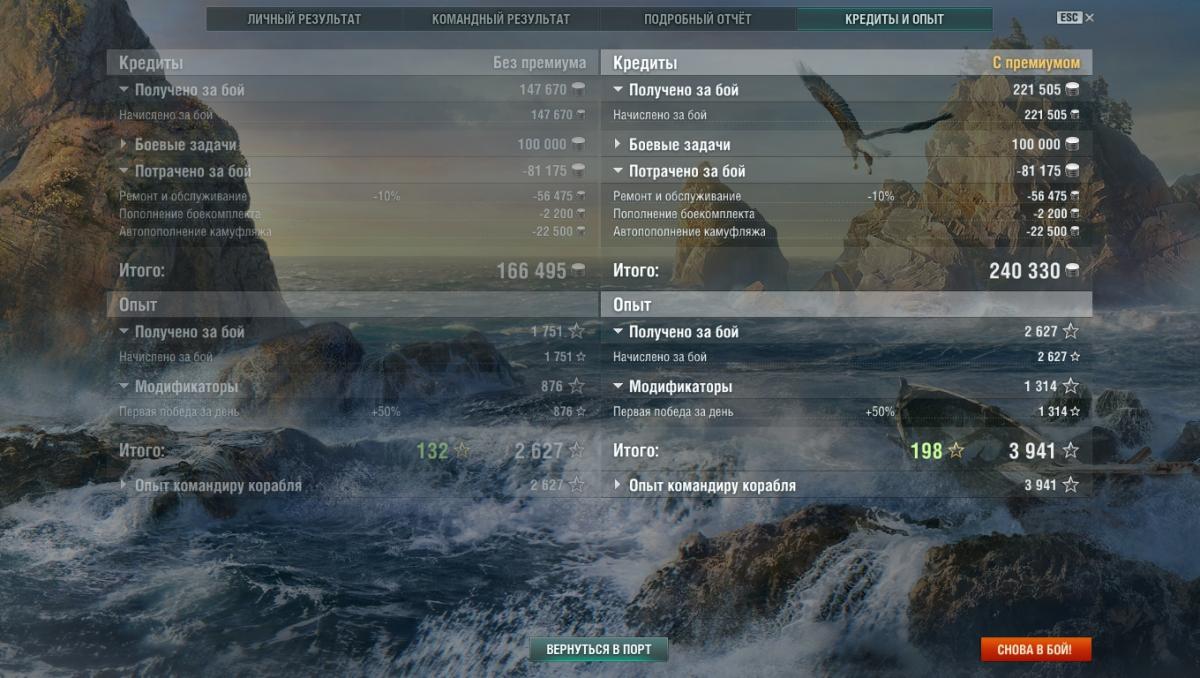Screen dimensions: 1200x678
Task: Click the star icon next to 132
Action: (x=462, y=451)
